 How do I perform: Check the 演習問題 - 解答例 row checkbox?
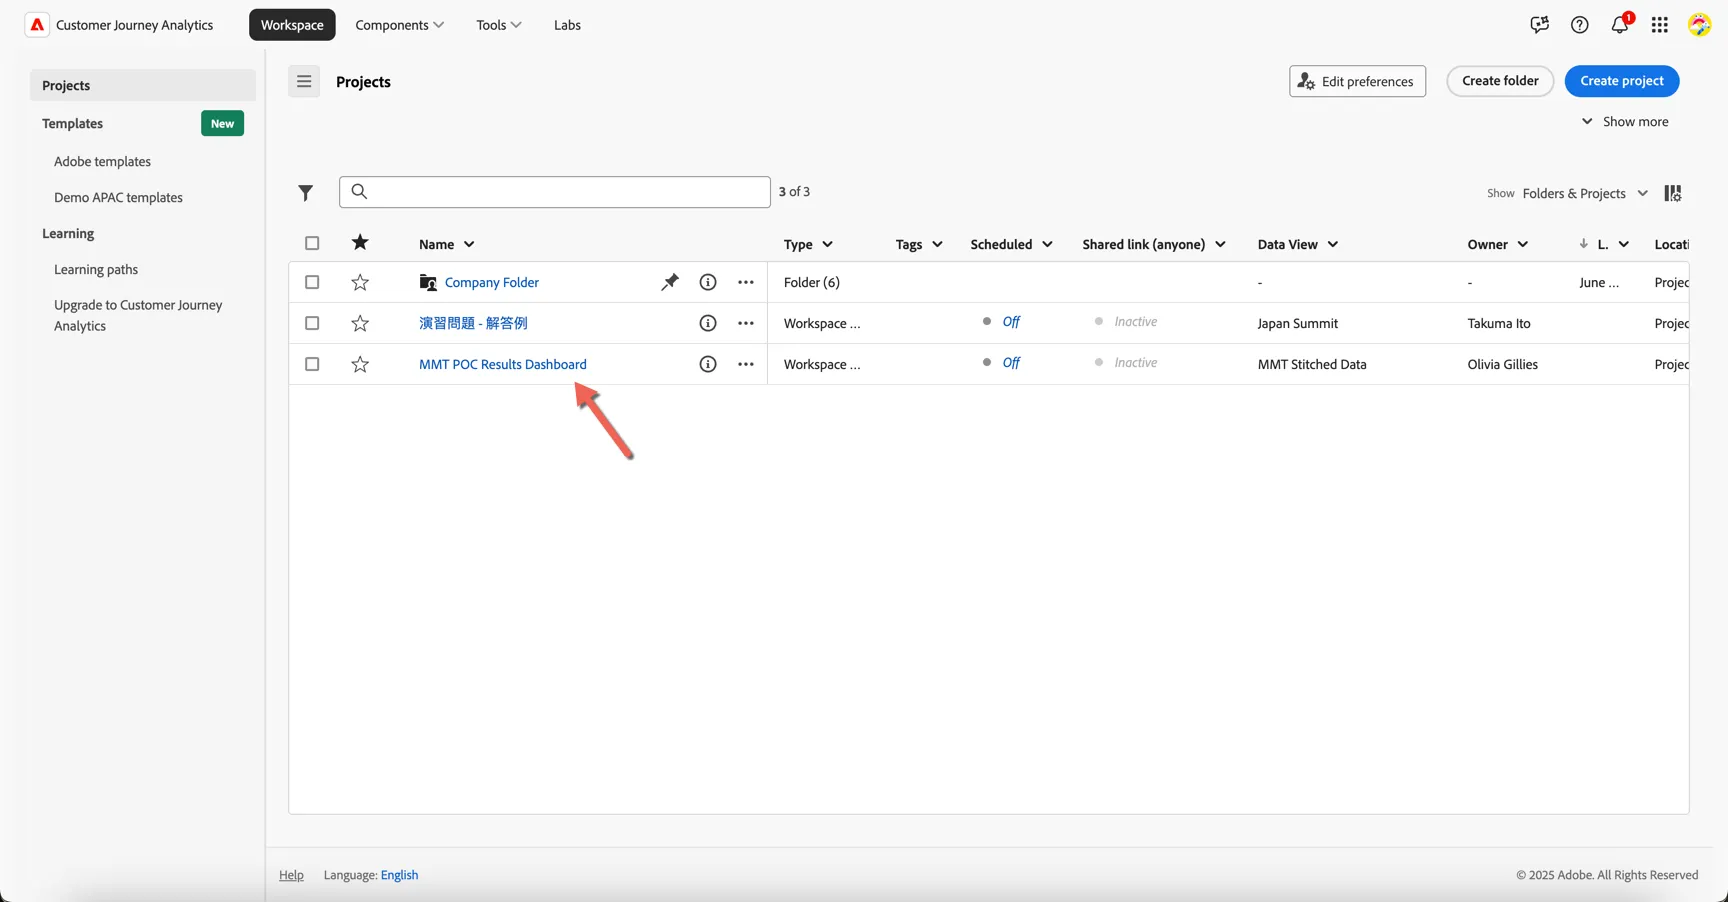click(312, 323)
